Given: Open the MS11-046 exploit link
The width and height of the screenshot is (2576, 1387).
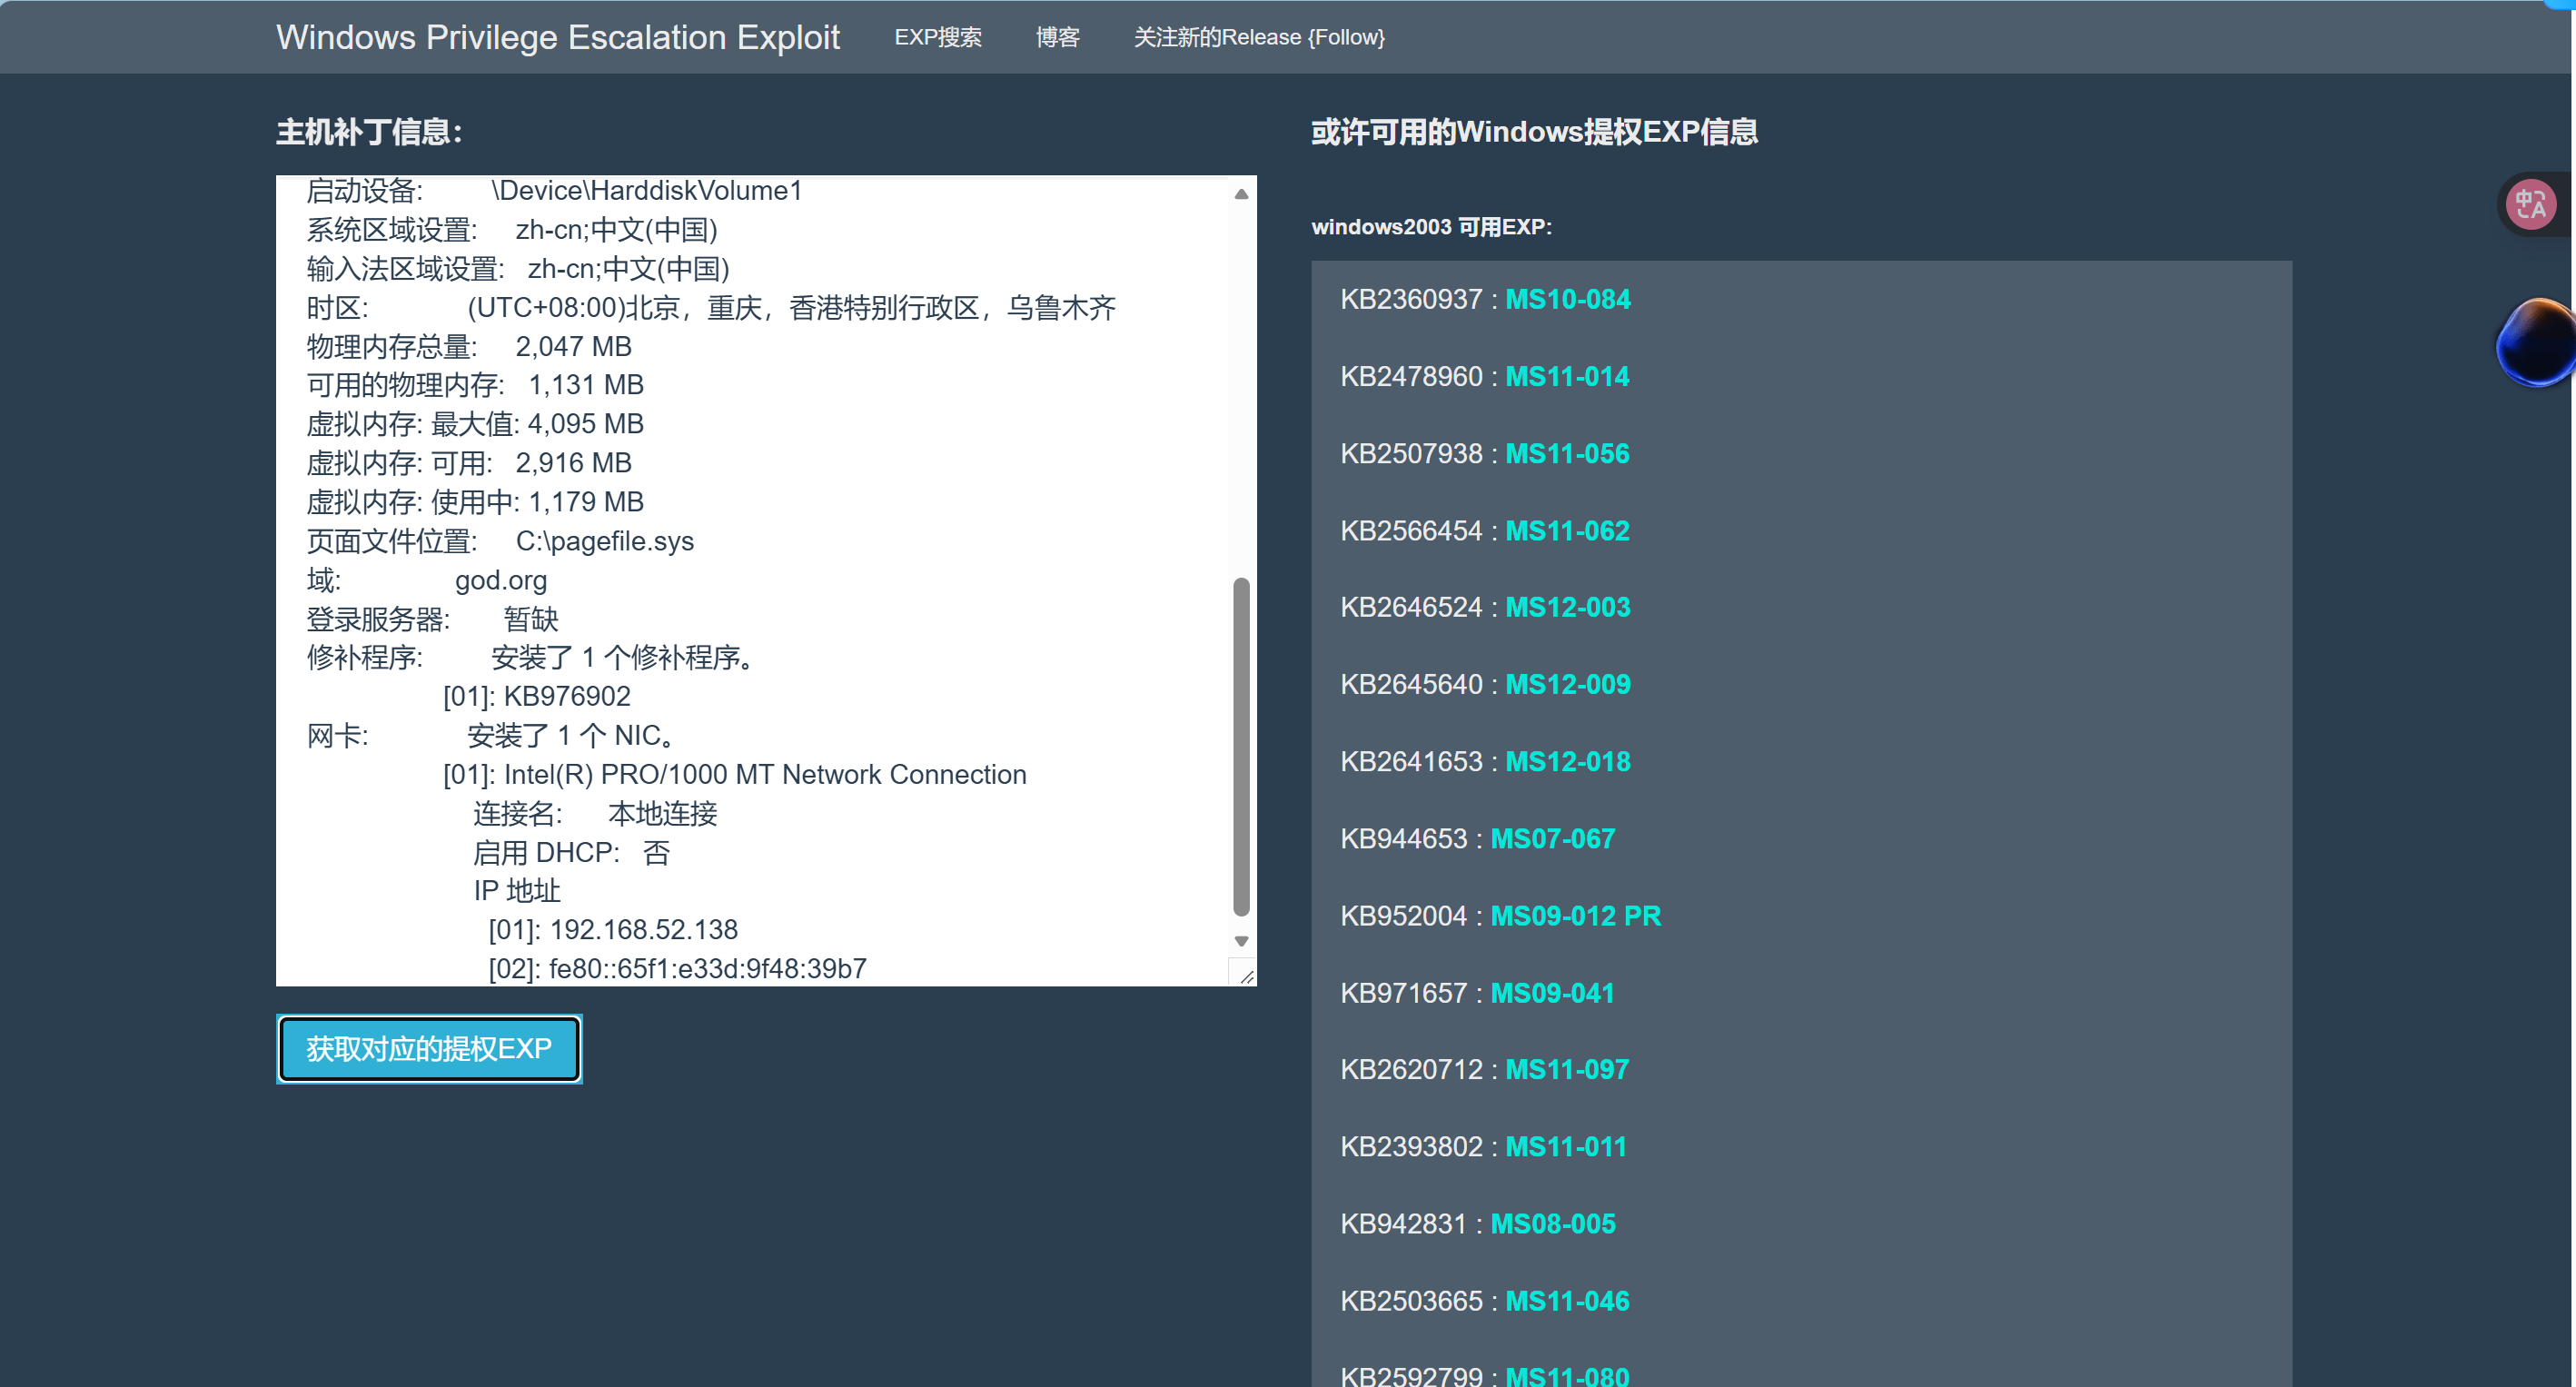Looking at the screenshot, I should pos(1566,1300).
